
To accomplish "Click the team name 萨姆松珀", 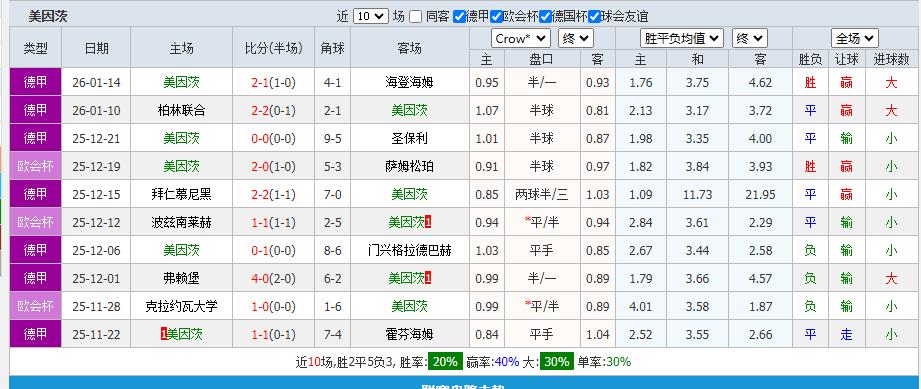I will (x=409, y=166).
